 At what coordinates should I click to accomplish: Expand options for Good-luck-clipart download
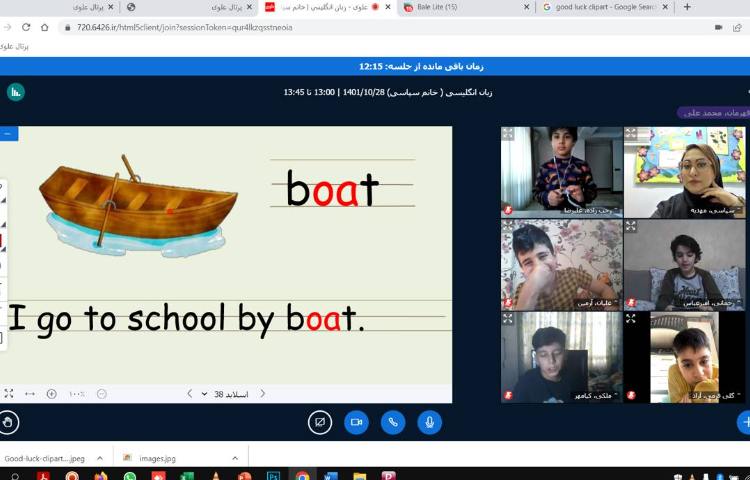click(x=99, y=458)
